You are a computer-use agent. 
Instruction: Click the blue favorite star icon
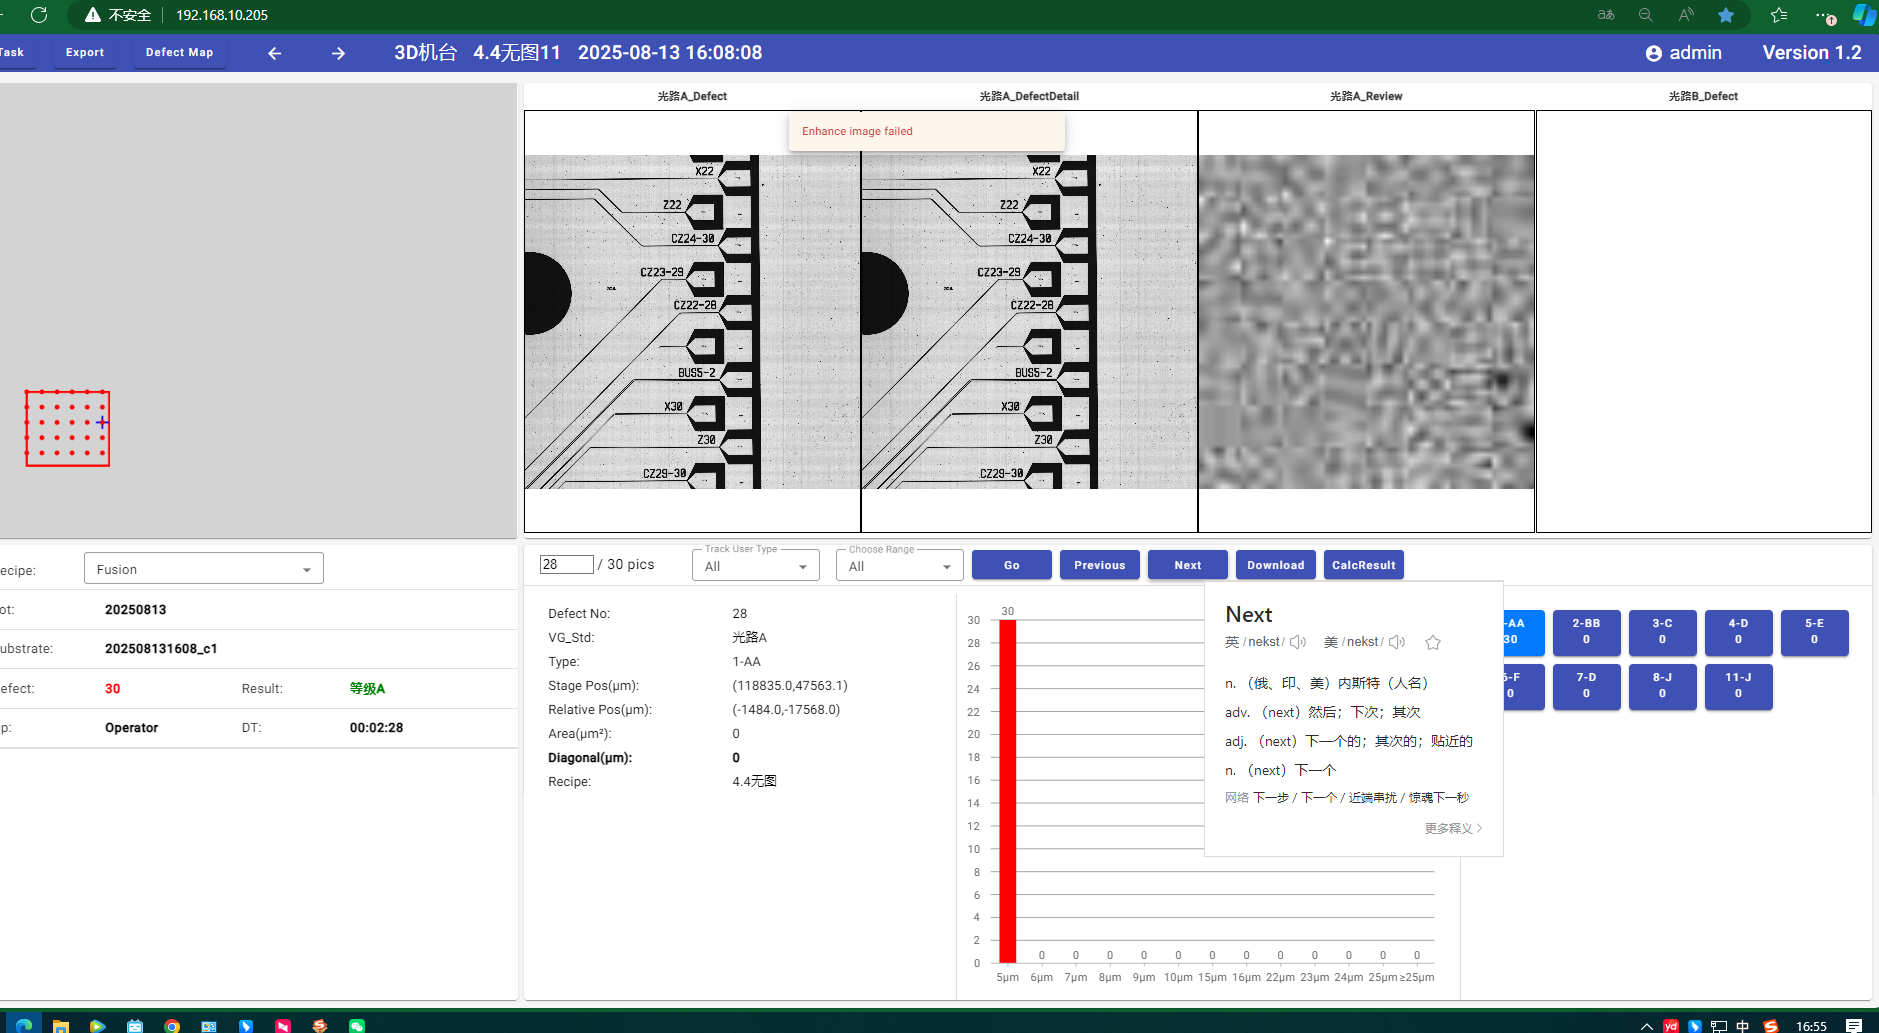tap(1726, 15)
